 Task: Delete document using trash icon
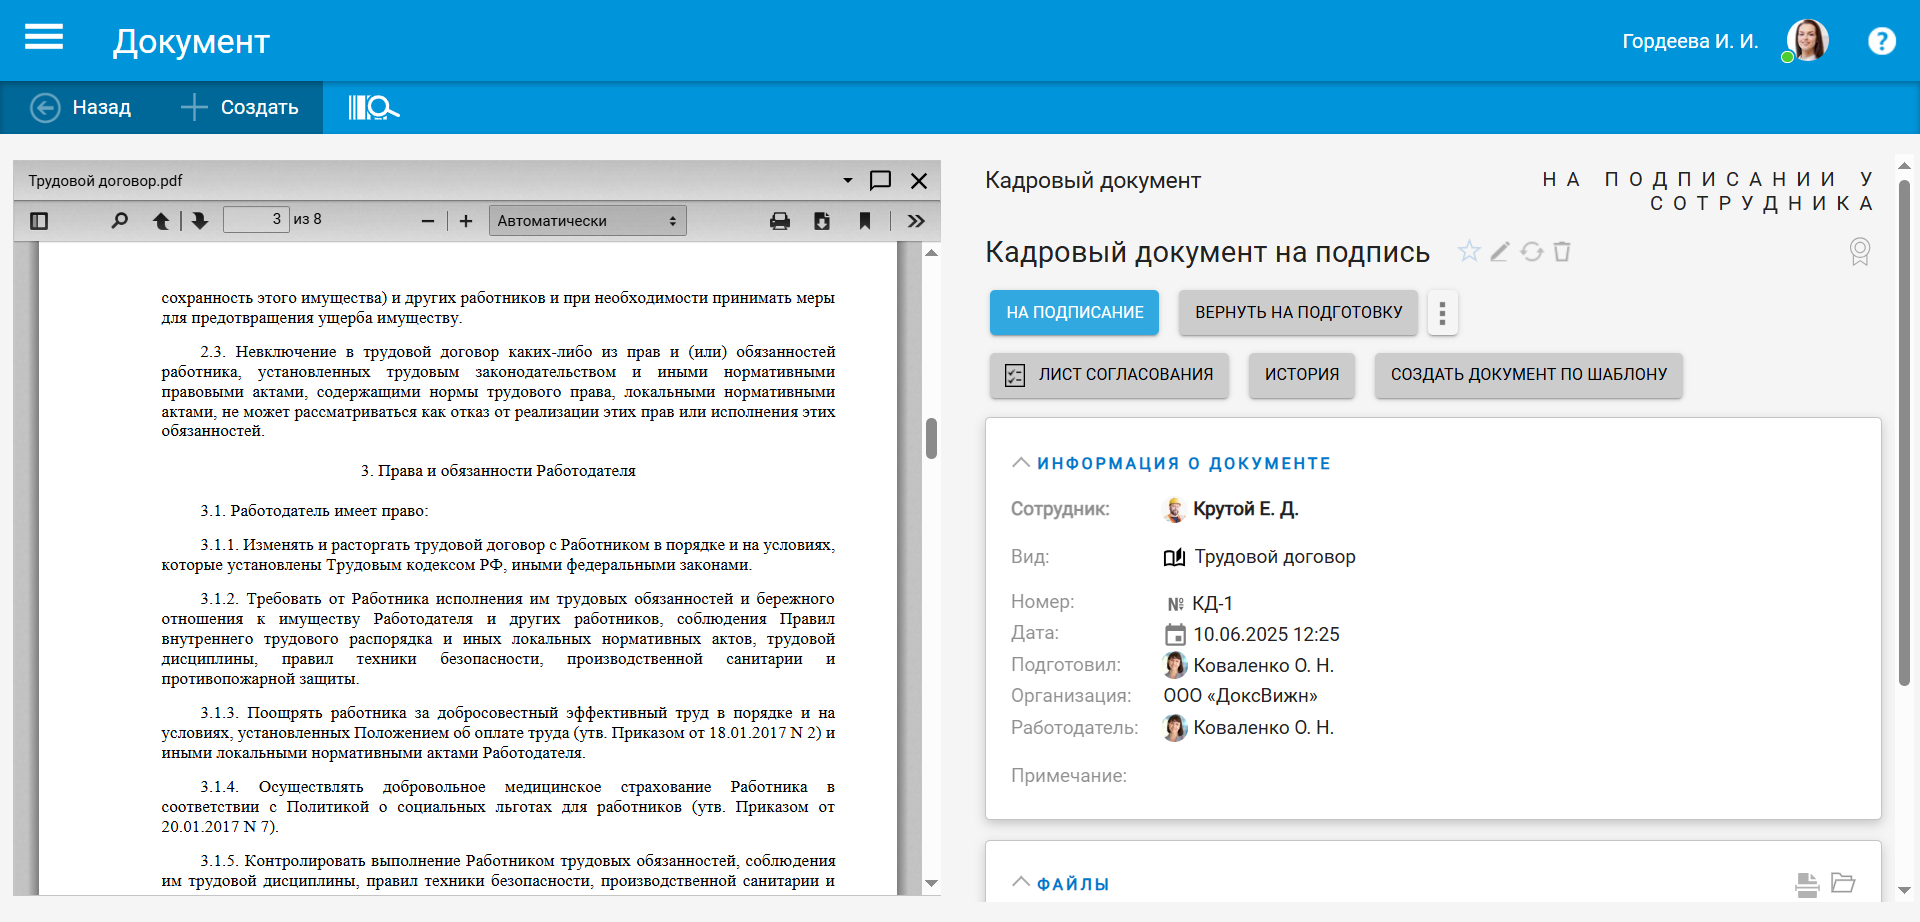1562,251
